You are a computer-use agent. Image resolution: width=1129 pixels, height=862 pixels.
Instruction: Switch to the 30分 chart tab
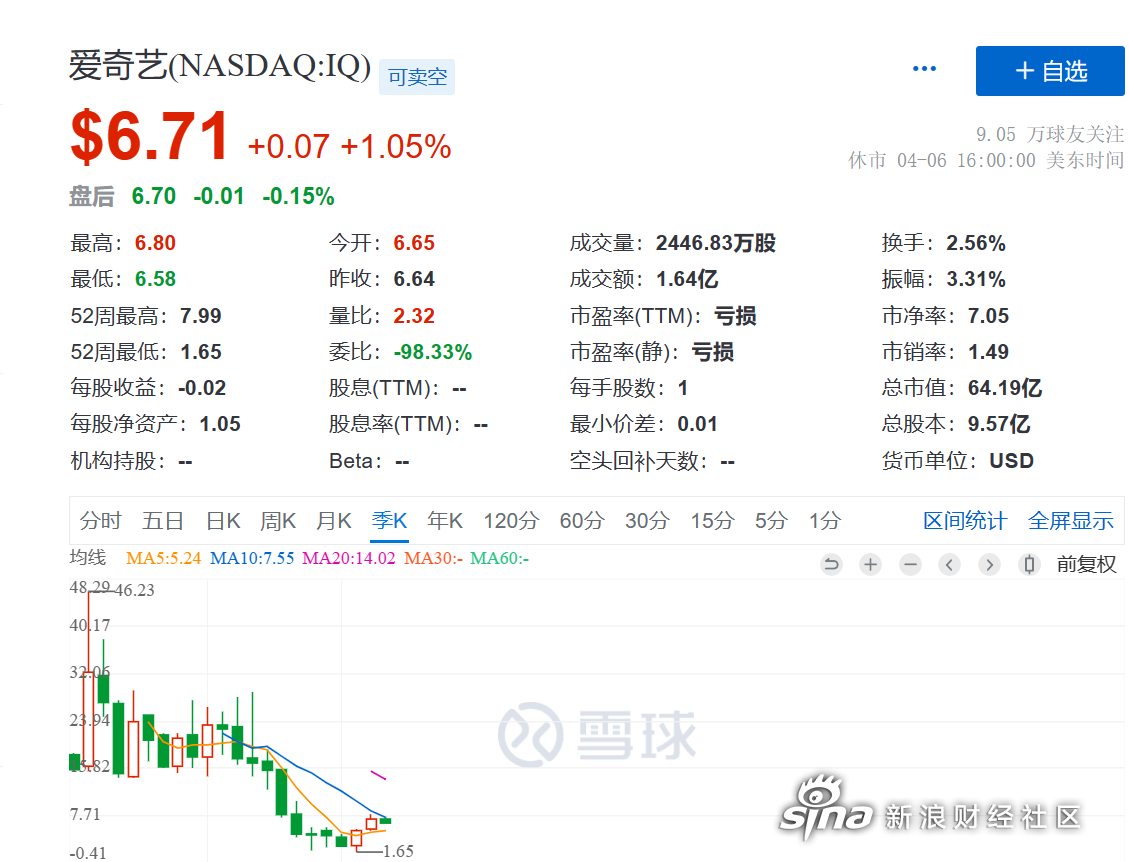647,520
